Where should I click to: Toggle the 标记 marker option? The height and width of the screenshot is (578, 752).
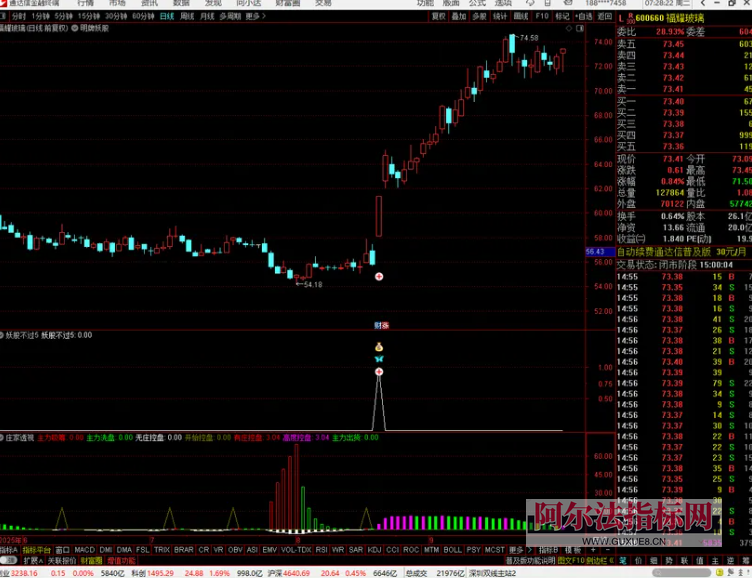tap(562, 17)
